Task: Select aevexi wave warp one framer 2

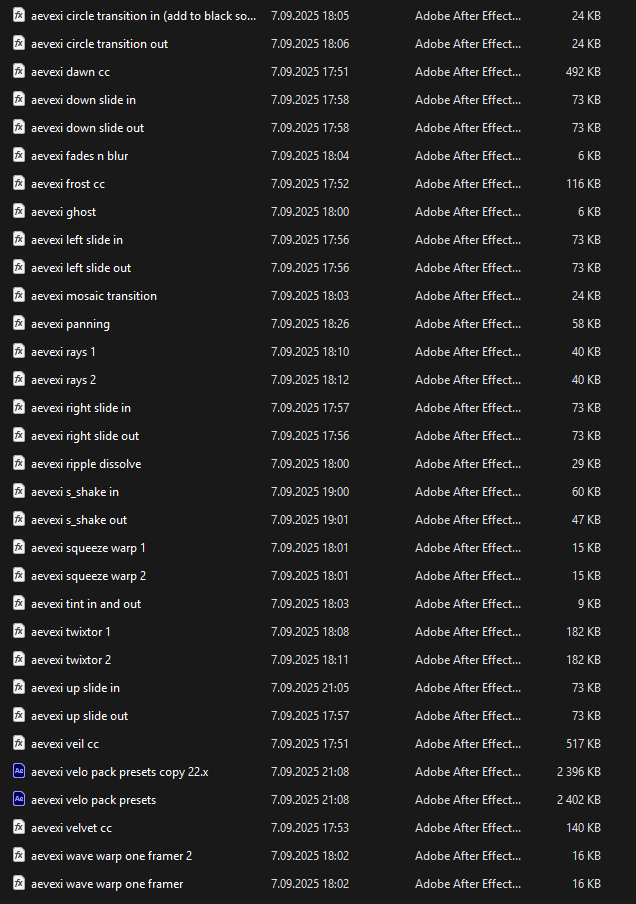Action: coord(111,856)
